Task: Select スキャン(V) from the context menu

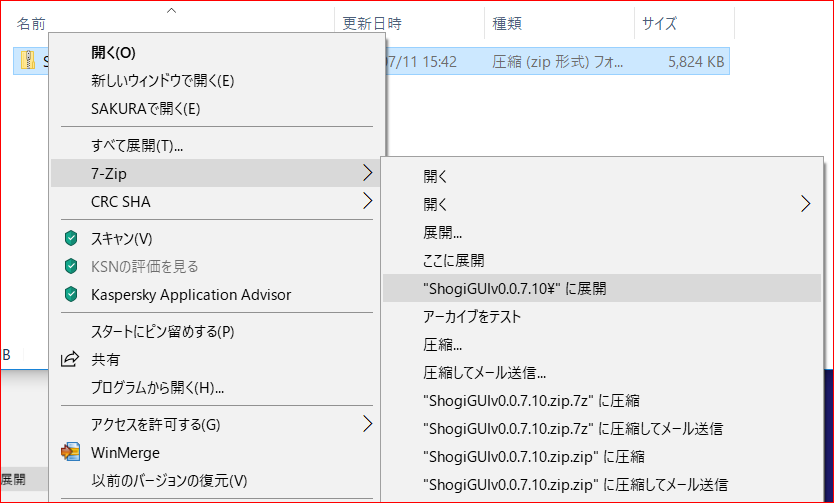Action: tap(217, 239)
